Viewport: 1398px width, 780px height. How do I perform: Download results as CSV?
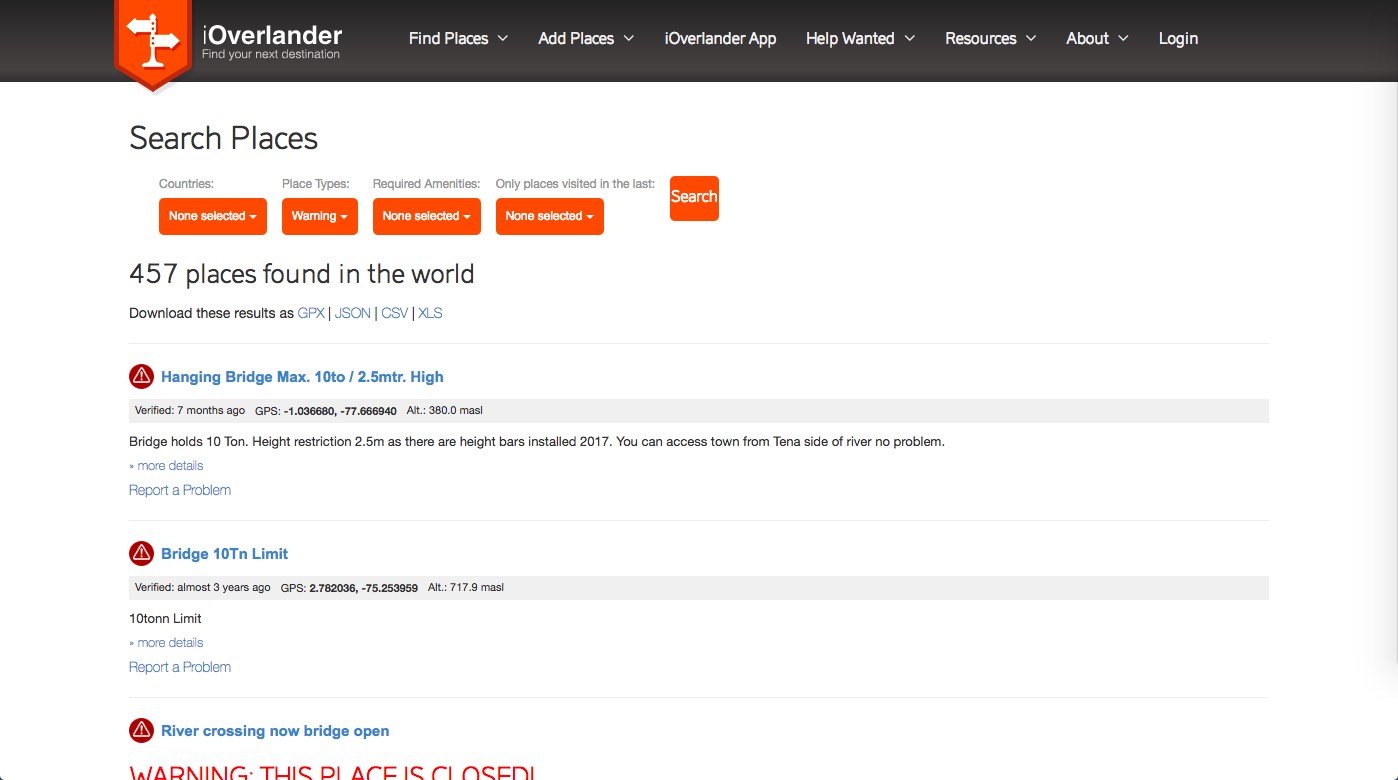pyautogui.click(x=394, y=313)
